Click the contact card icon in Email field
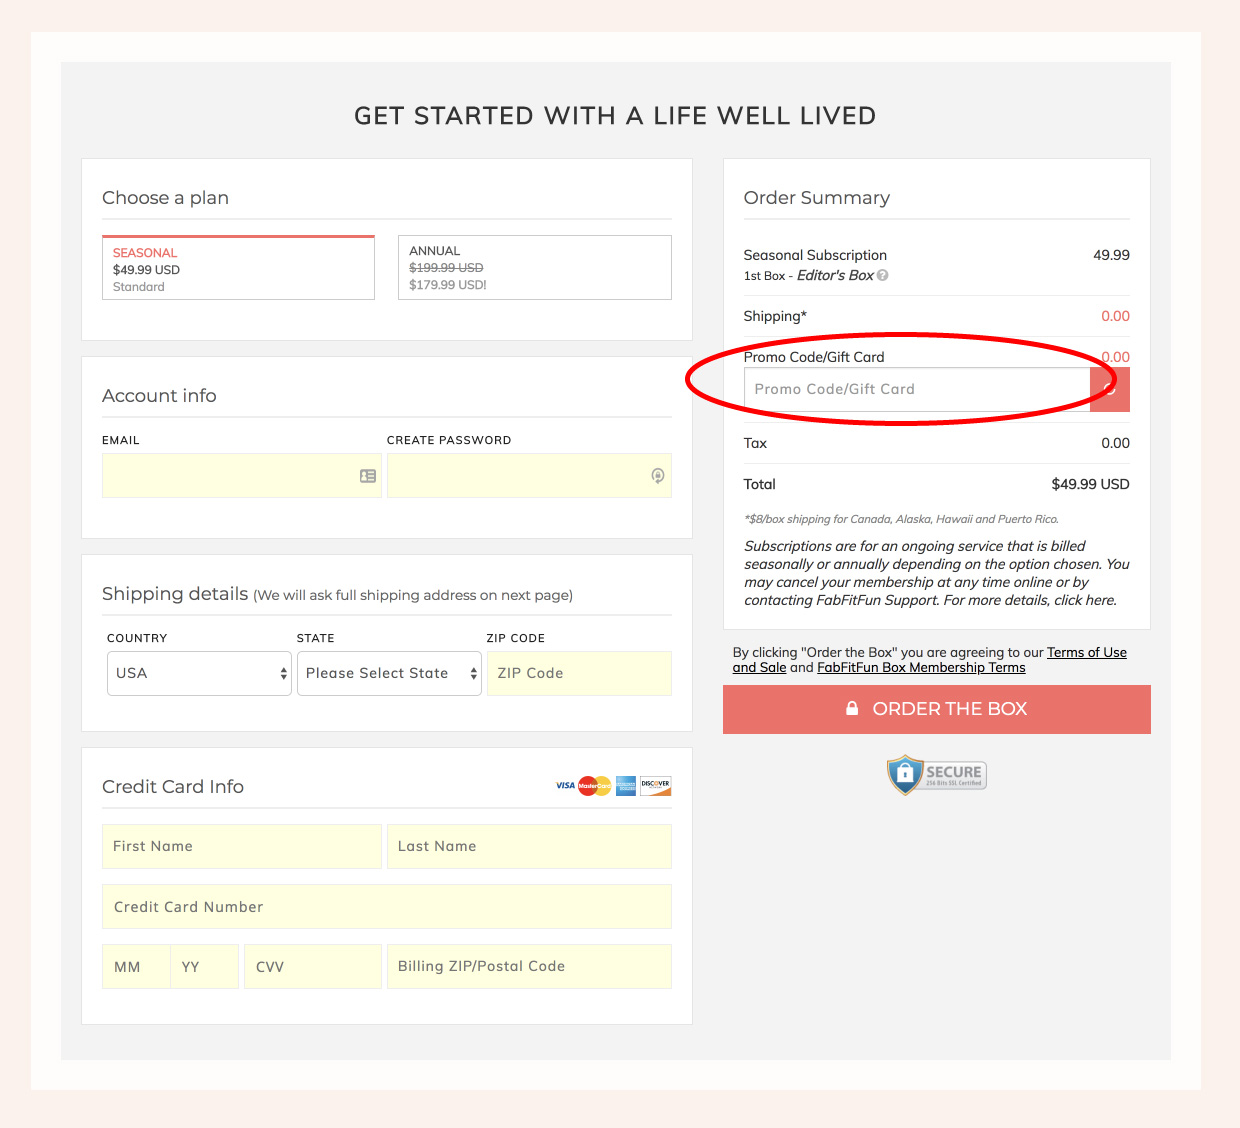Viewport: 1240px width, 1128px height. pyautogui.click(x=368, y=476)
